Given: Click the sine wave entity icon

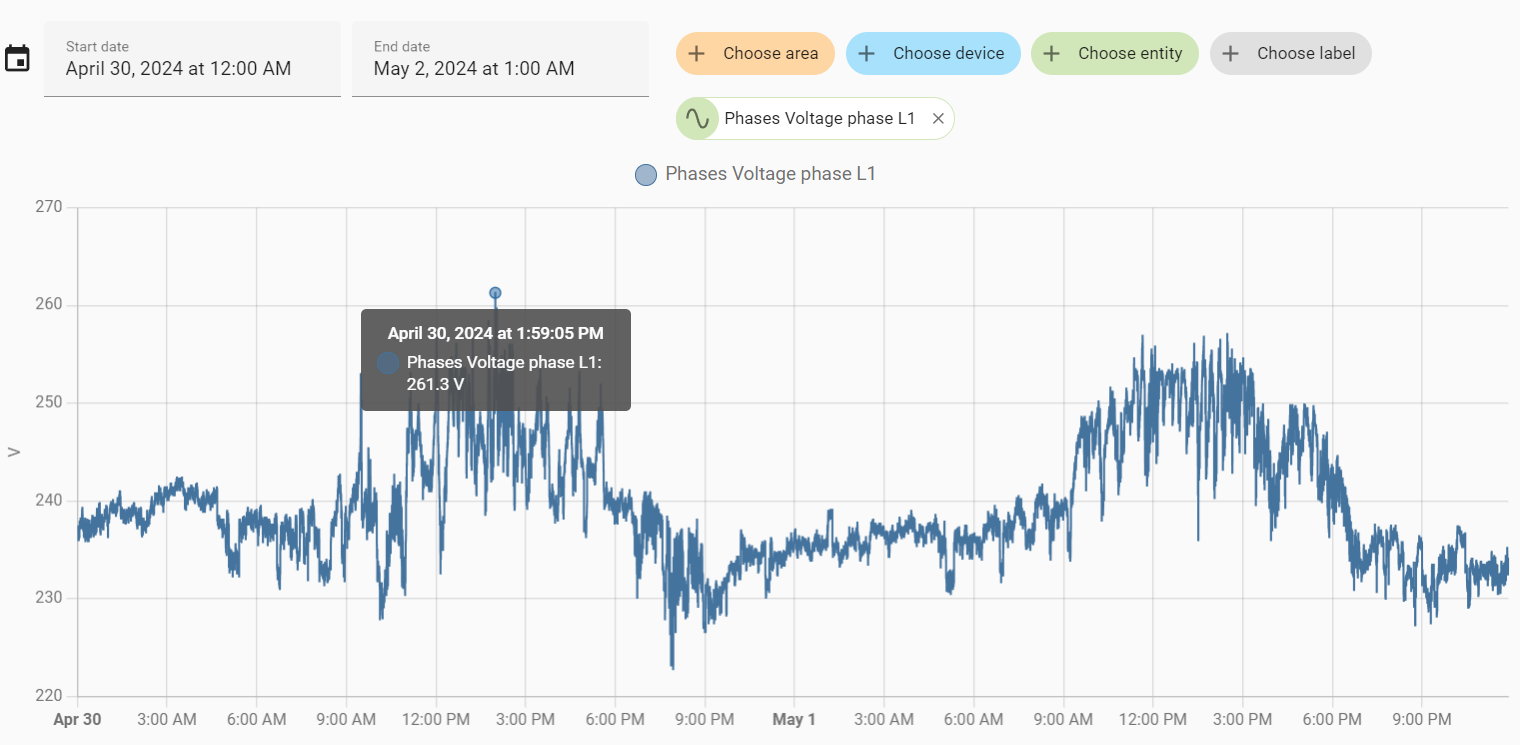Looking at the screenshot, I should tap(697, 119).
